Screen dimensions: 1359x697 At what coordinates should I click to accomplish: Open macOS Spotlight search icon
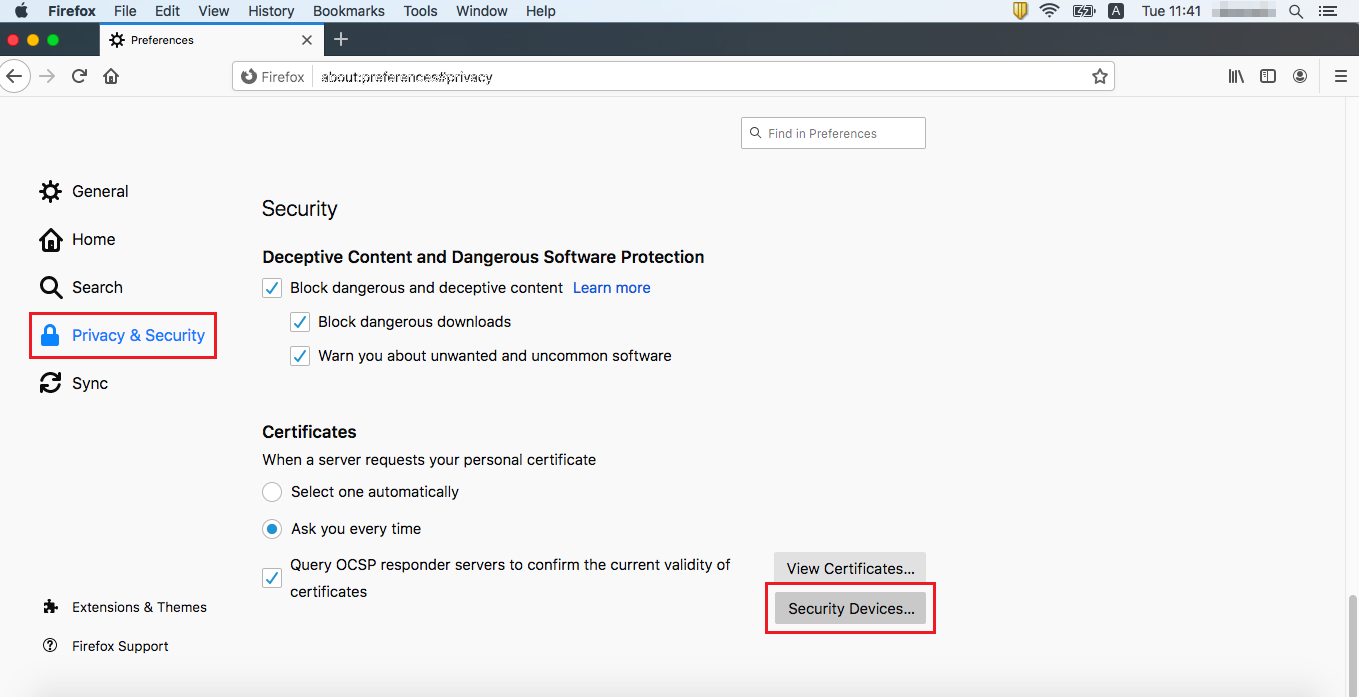pyautogui.click(x=1296, y=11)
